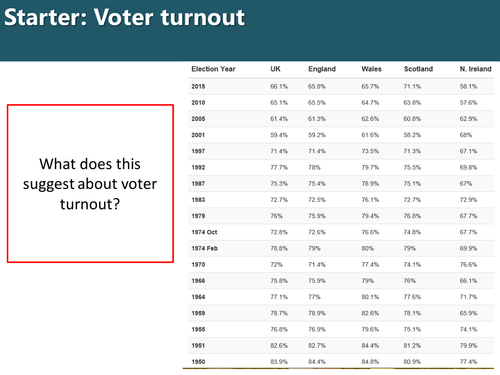Click the 1951 N. Ireland 79.9% cell

pyautogui.click(x=468, y=346)
